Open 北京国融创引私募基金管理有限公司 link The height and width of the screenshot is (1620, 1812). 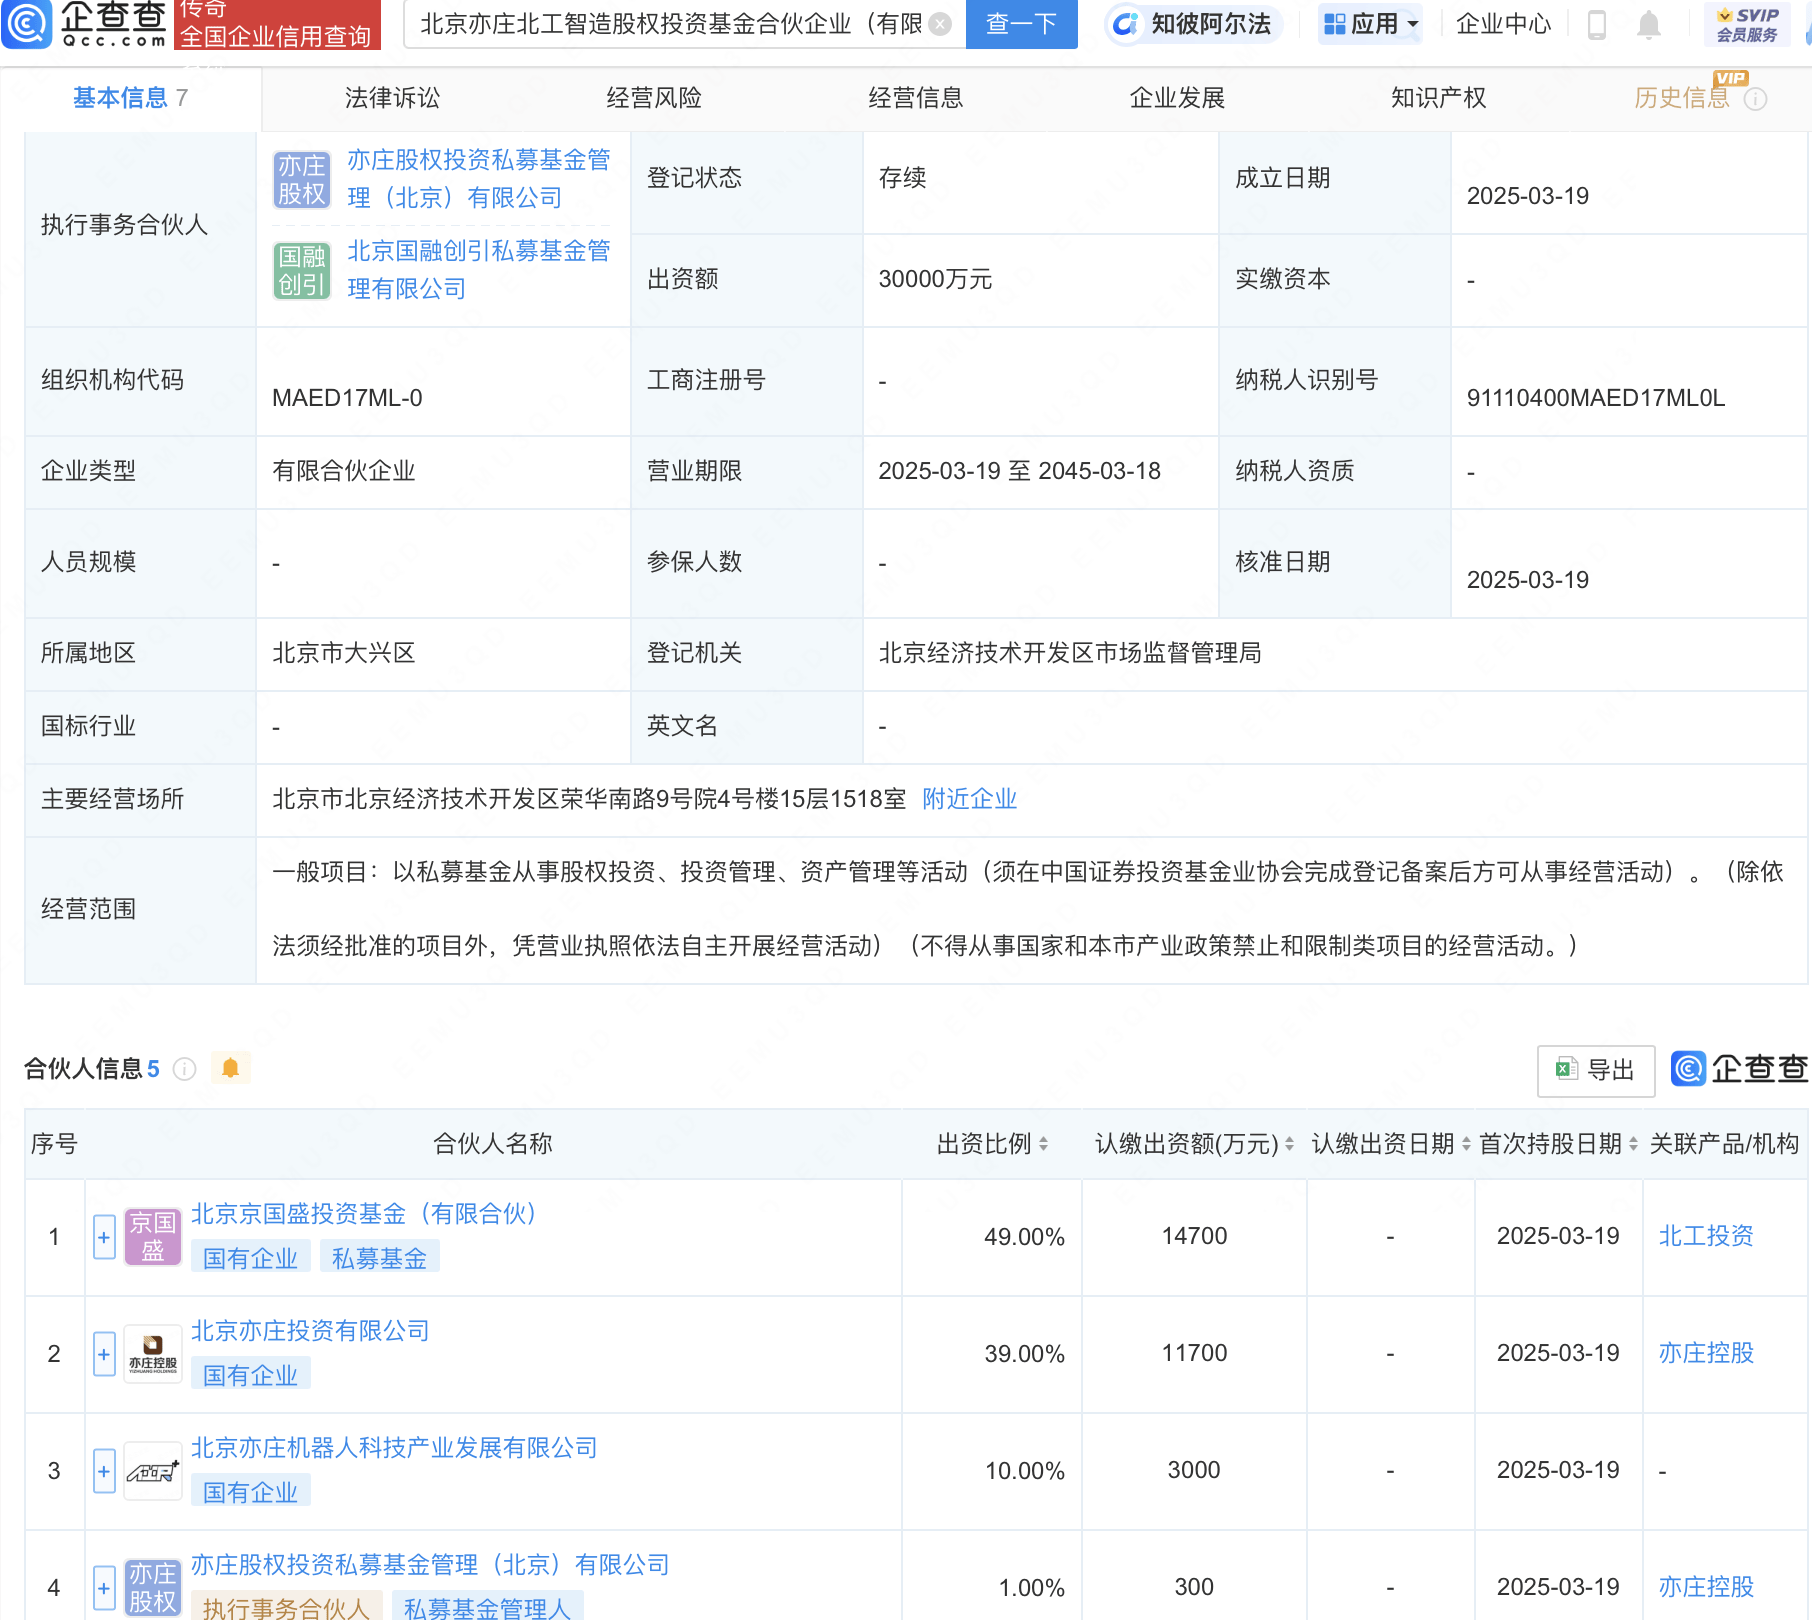[479, 270]
